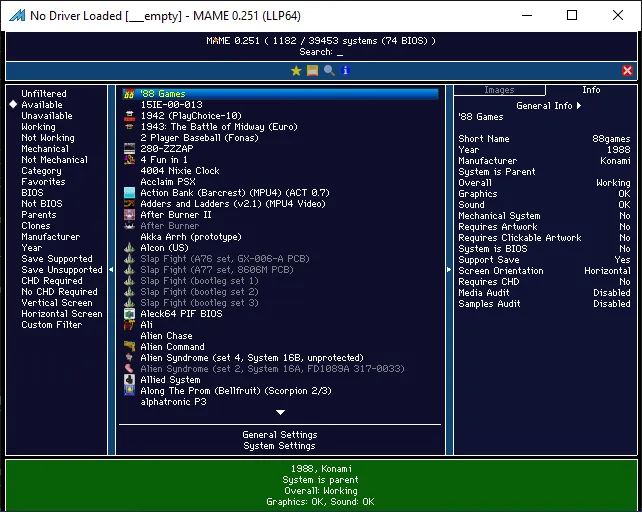Click the blue info toolbar icon
Viewport: 642px width, 512px height.
point(345,70)
